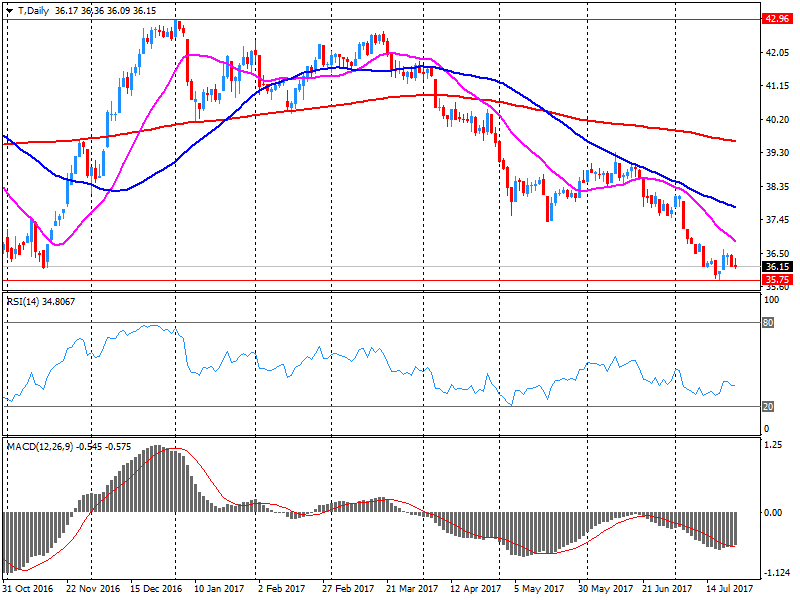
Task: Click the '21 Jun 2017' date label
Action: tap(667, 589)
